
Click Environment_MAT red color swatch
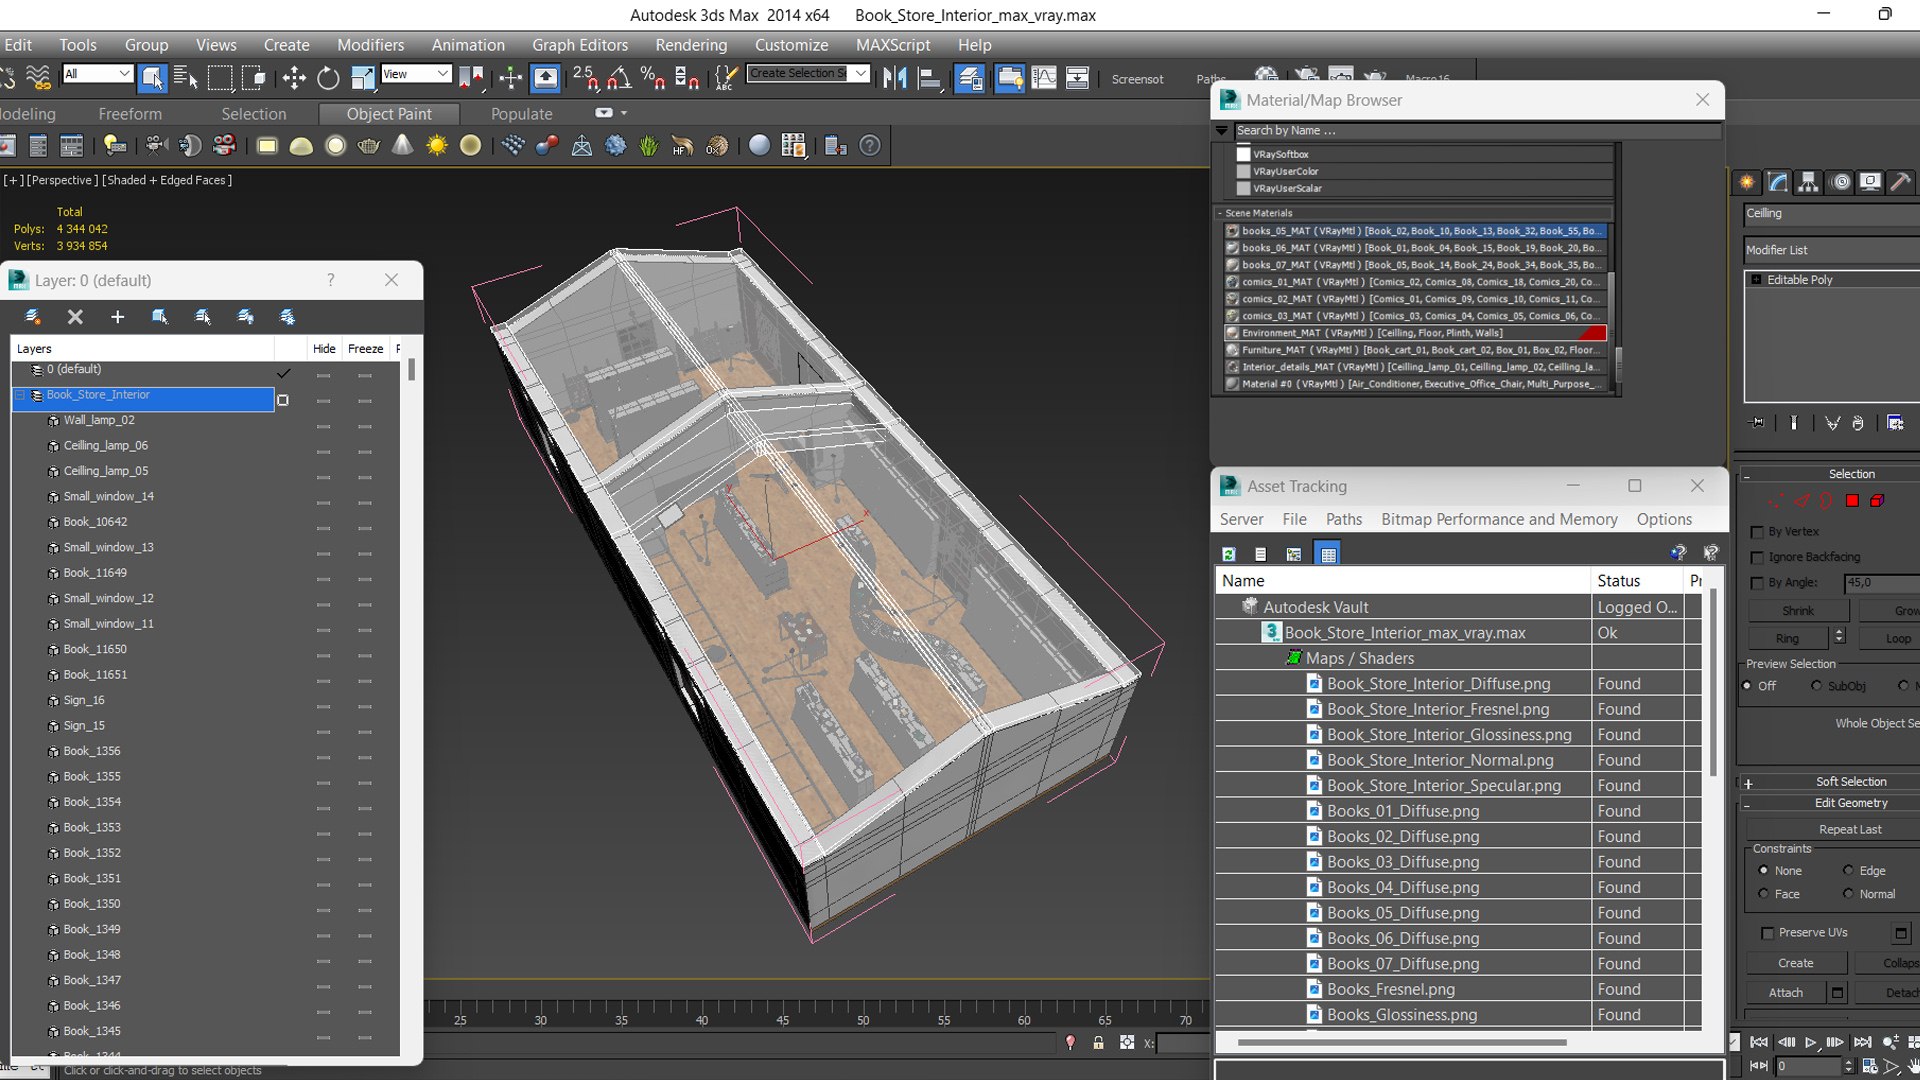pyautogui.click(x=1593, y=333)
